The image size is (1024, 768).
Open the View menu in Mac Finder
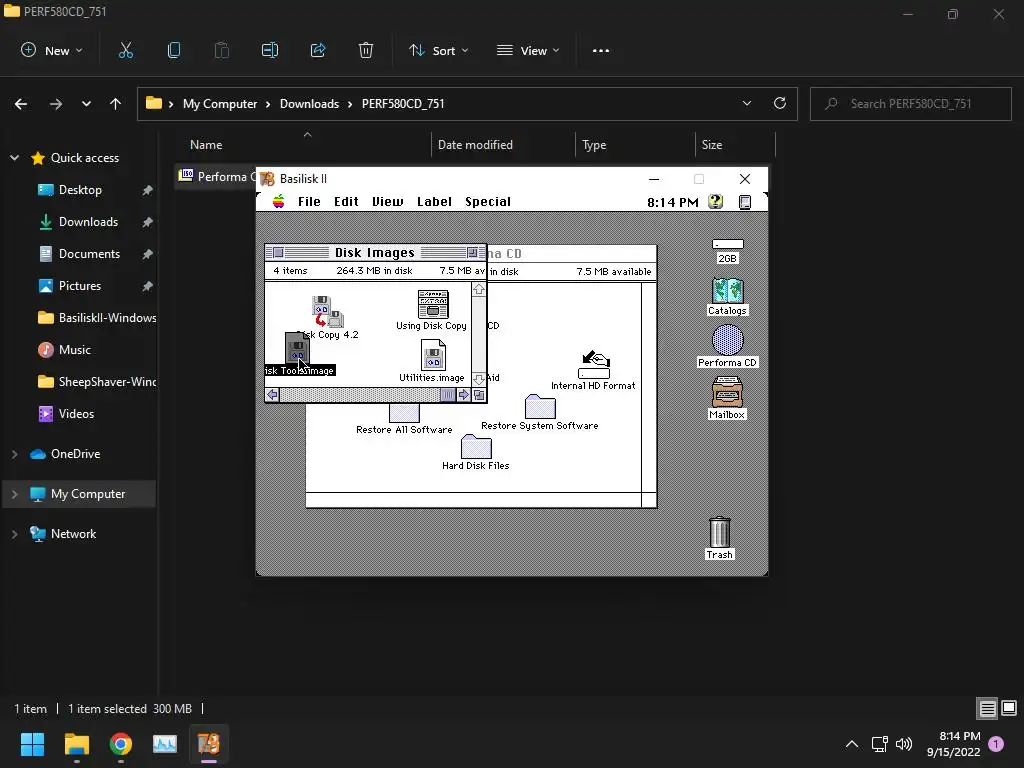click(387, 202)
